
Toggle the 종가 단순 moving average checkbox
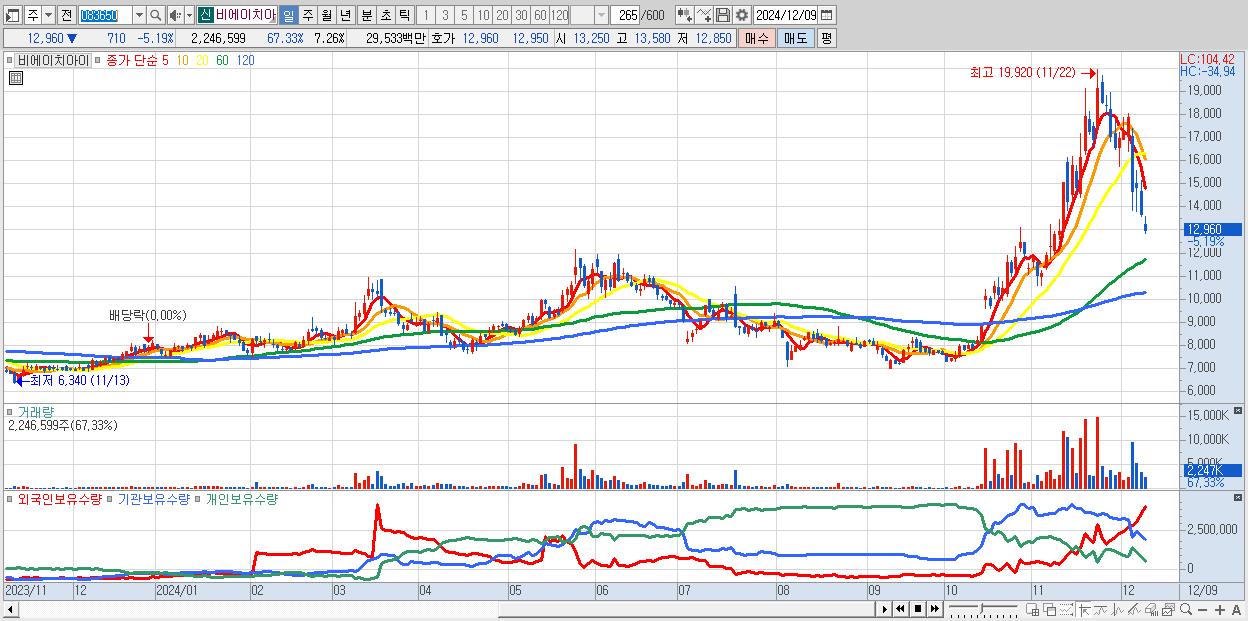97,60
